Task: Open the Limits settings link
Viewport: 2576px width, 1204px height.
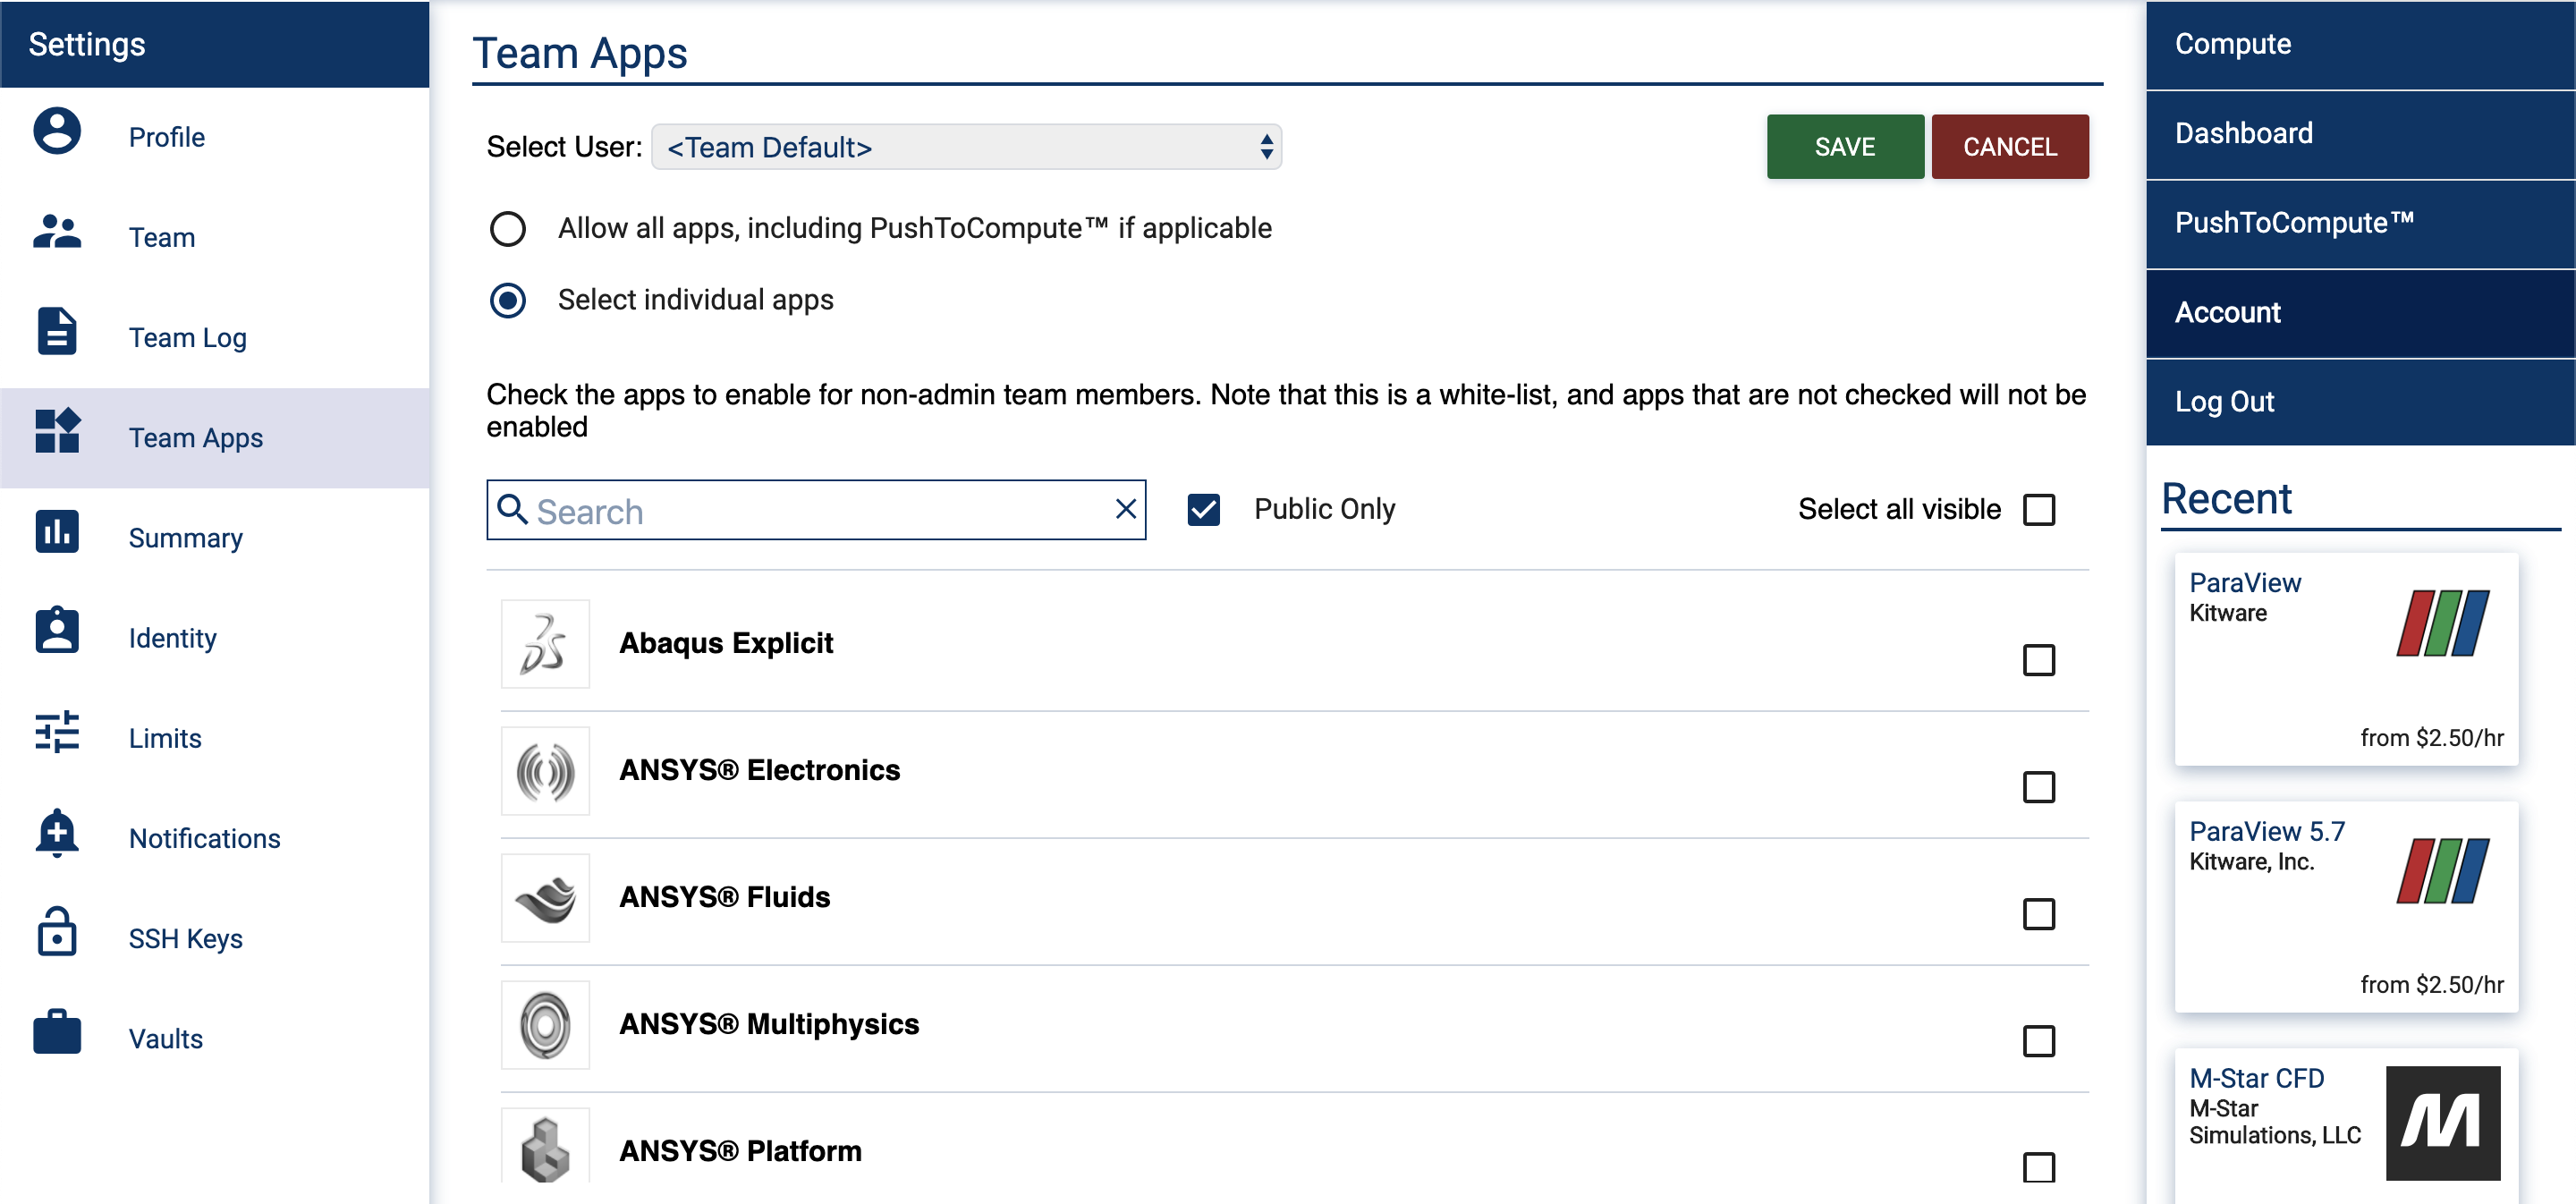Action: click(165, 738)
